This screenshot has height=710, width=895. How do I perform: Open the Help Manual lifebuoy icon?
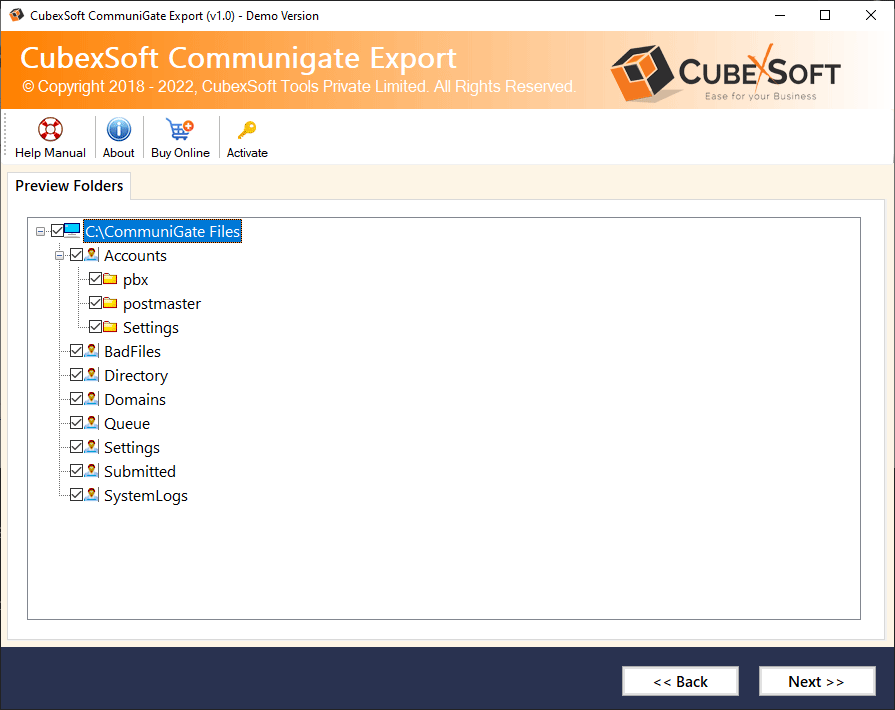[x=50, y=129]
